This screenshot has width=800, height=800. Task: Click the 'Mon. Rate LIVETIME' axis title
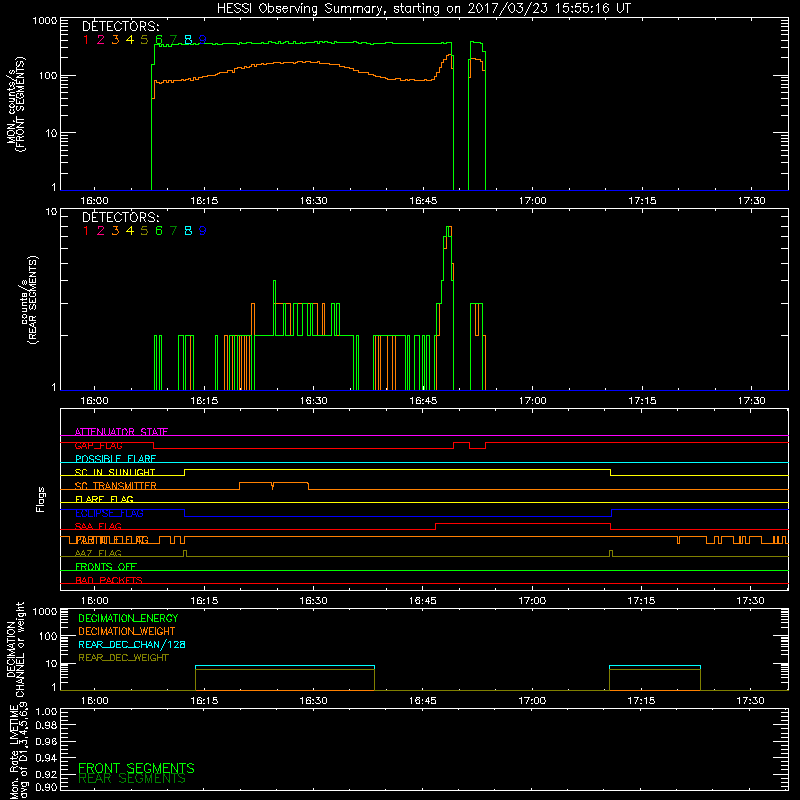[x=16, y=753]
